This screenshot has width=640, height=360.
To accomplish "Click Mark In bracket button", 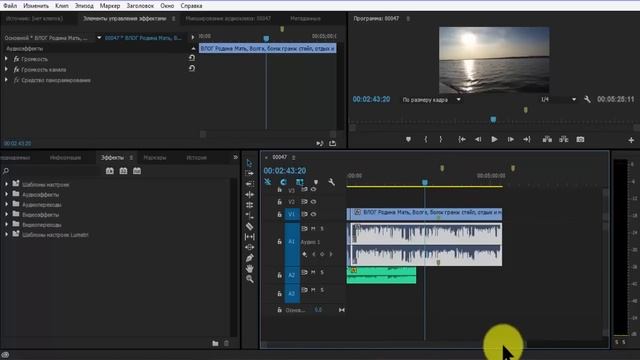I will (426, 140).
